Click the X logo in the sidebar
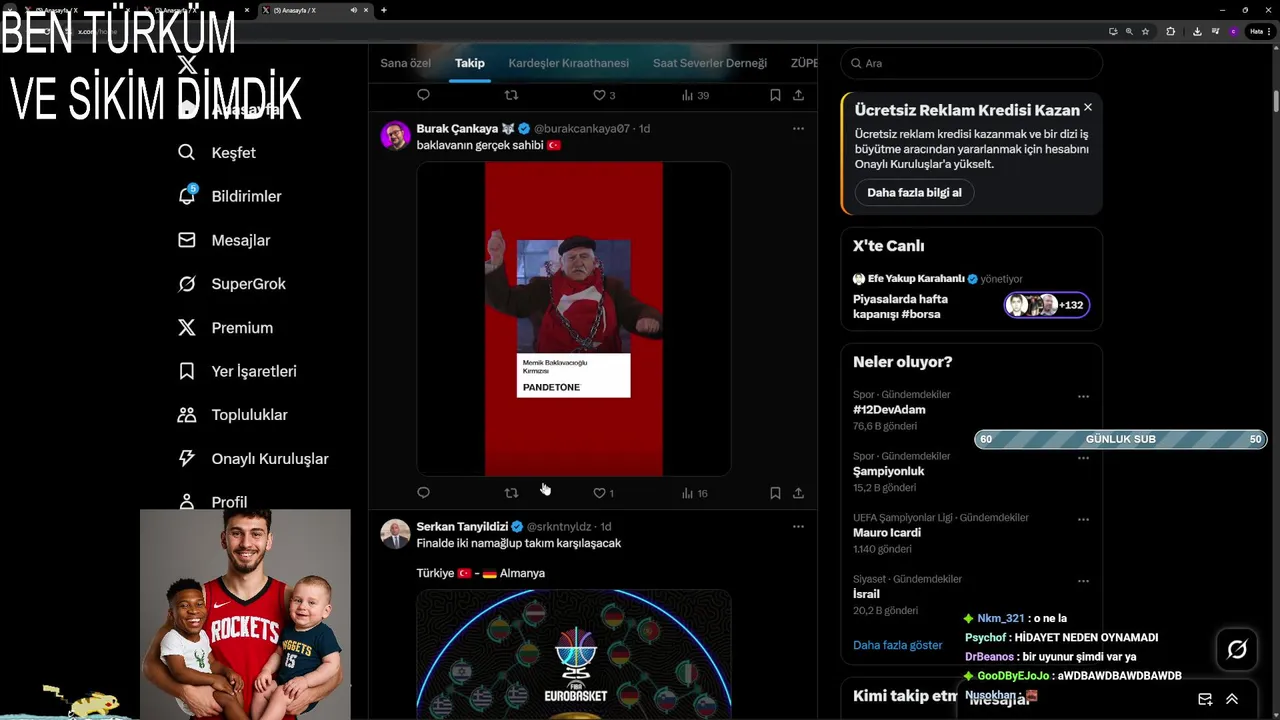The width and height of the screenshot is (1280, 720). point(187,65)
